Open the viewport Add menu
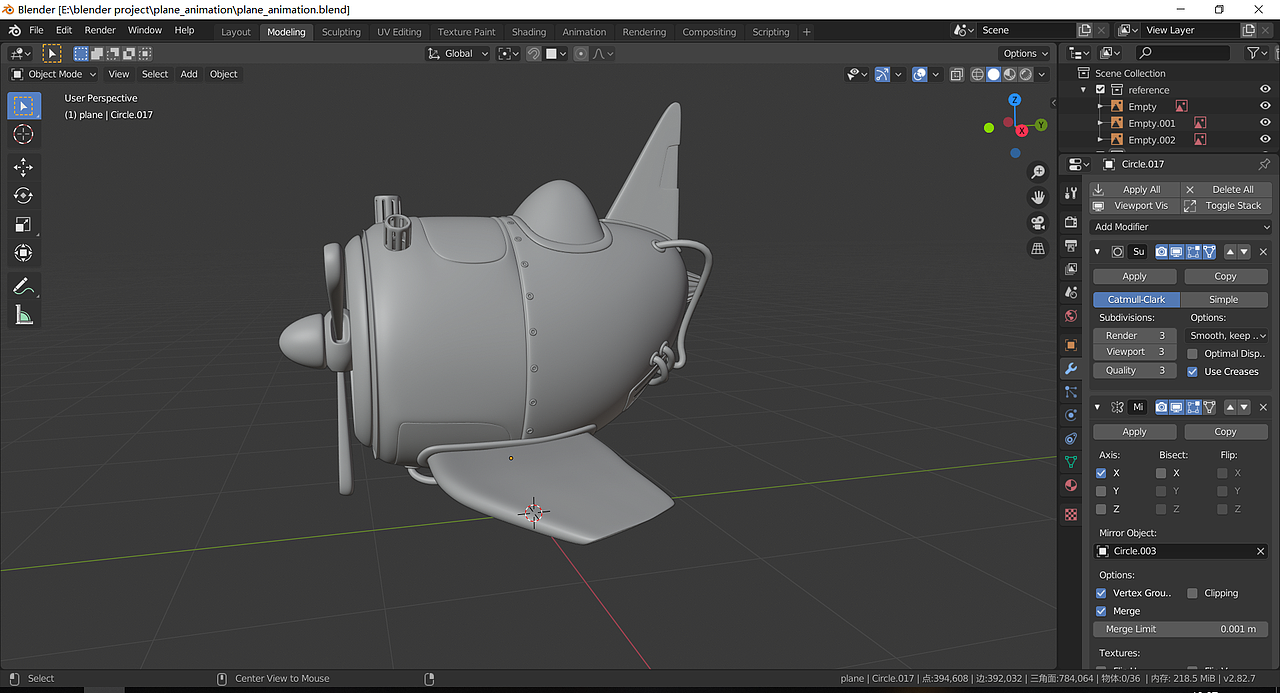Screen dimensions: 1280x693 coord(189,74)
